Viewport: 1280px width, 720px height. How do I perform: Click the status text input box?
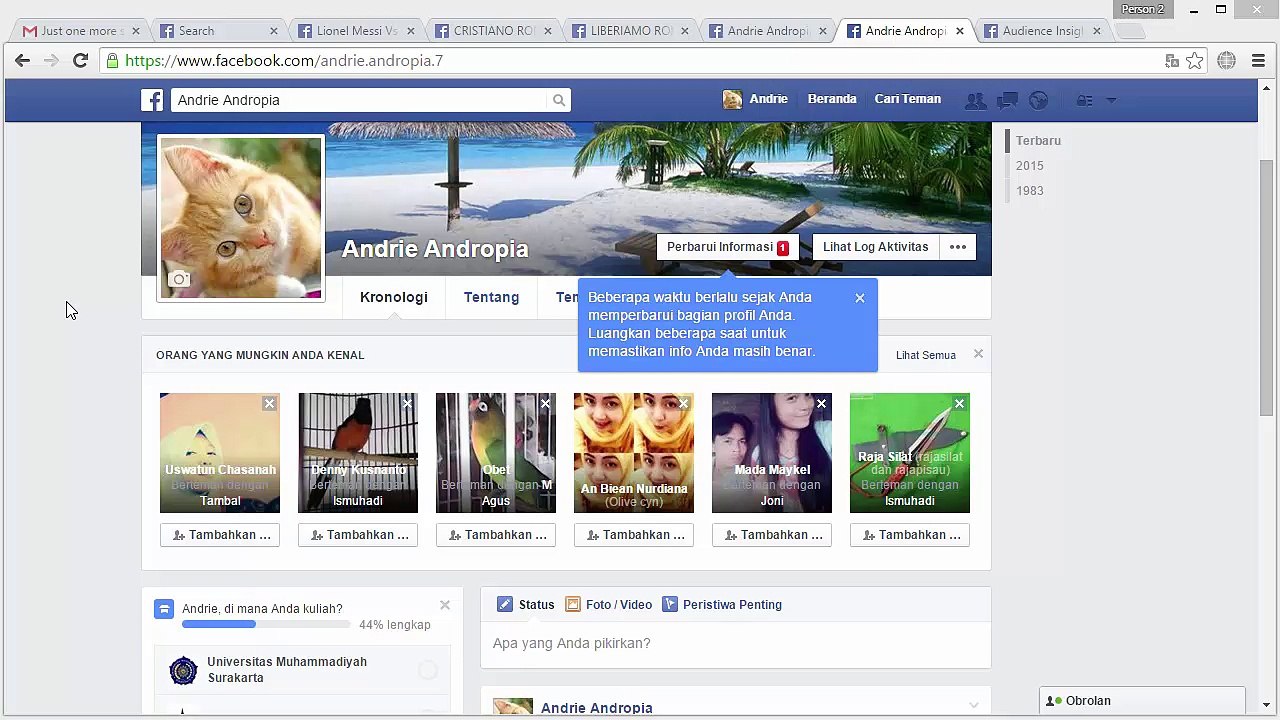[736, 644]
